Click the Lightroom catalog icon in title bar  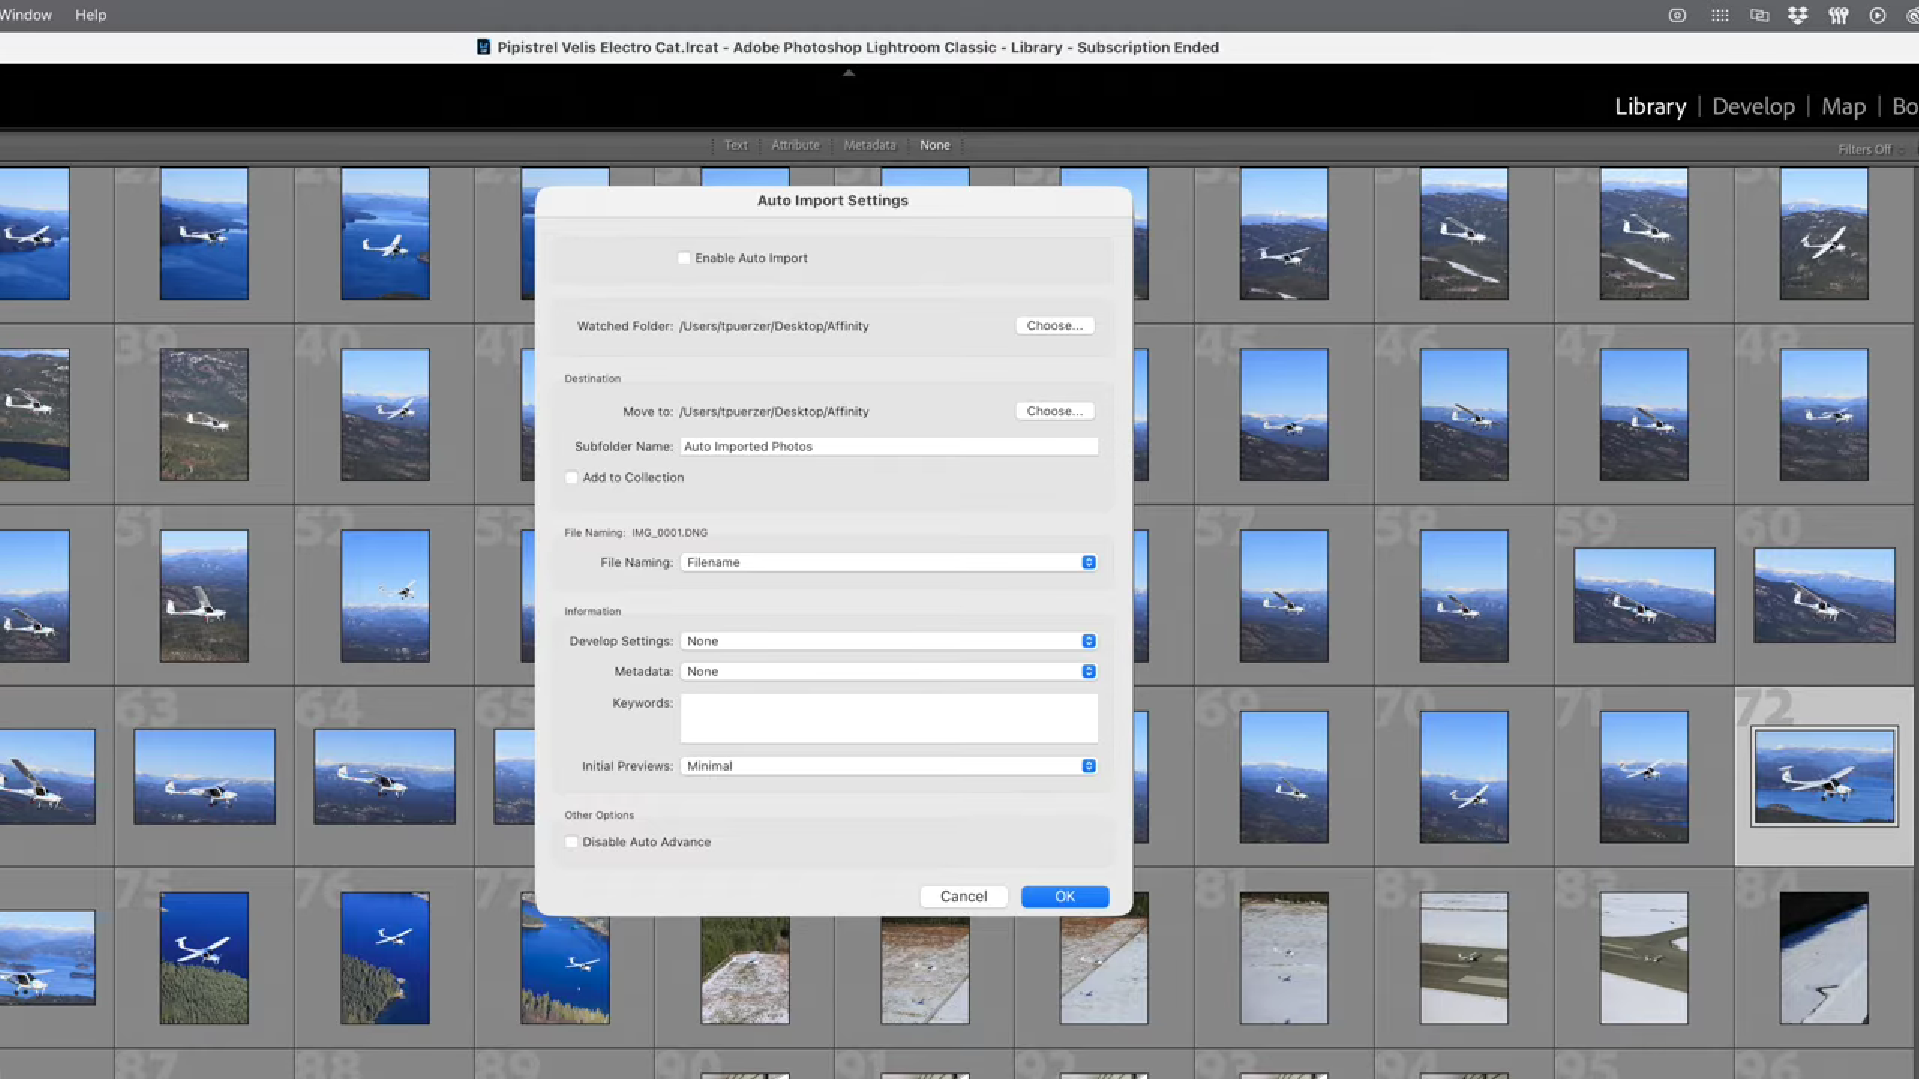(x=483, y=47)
